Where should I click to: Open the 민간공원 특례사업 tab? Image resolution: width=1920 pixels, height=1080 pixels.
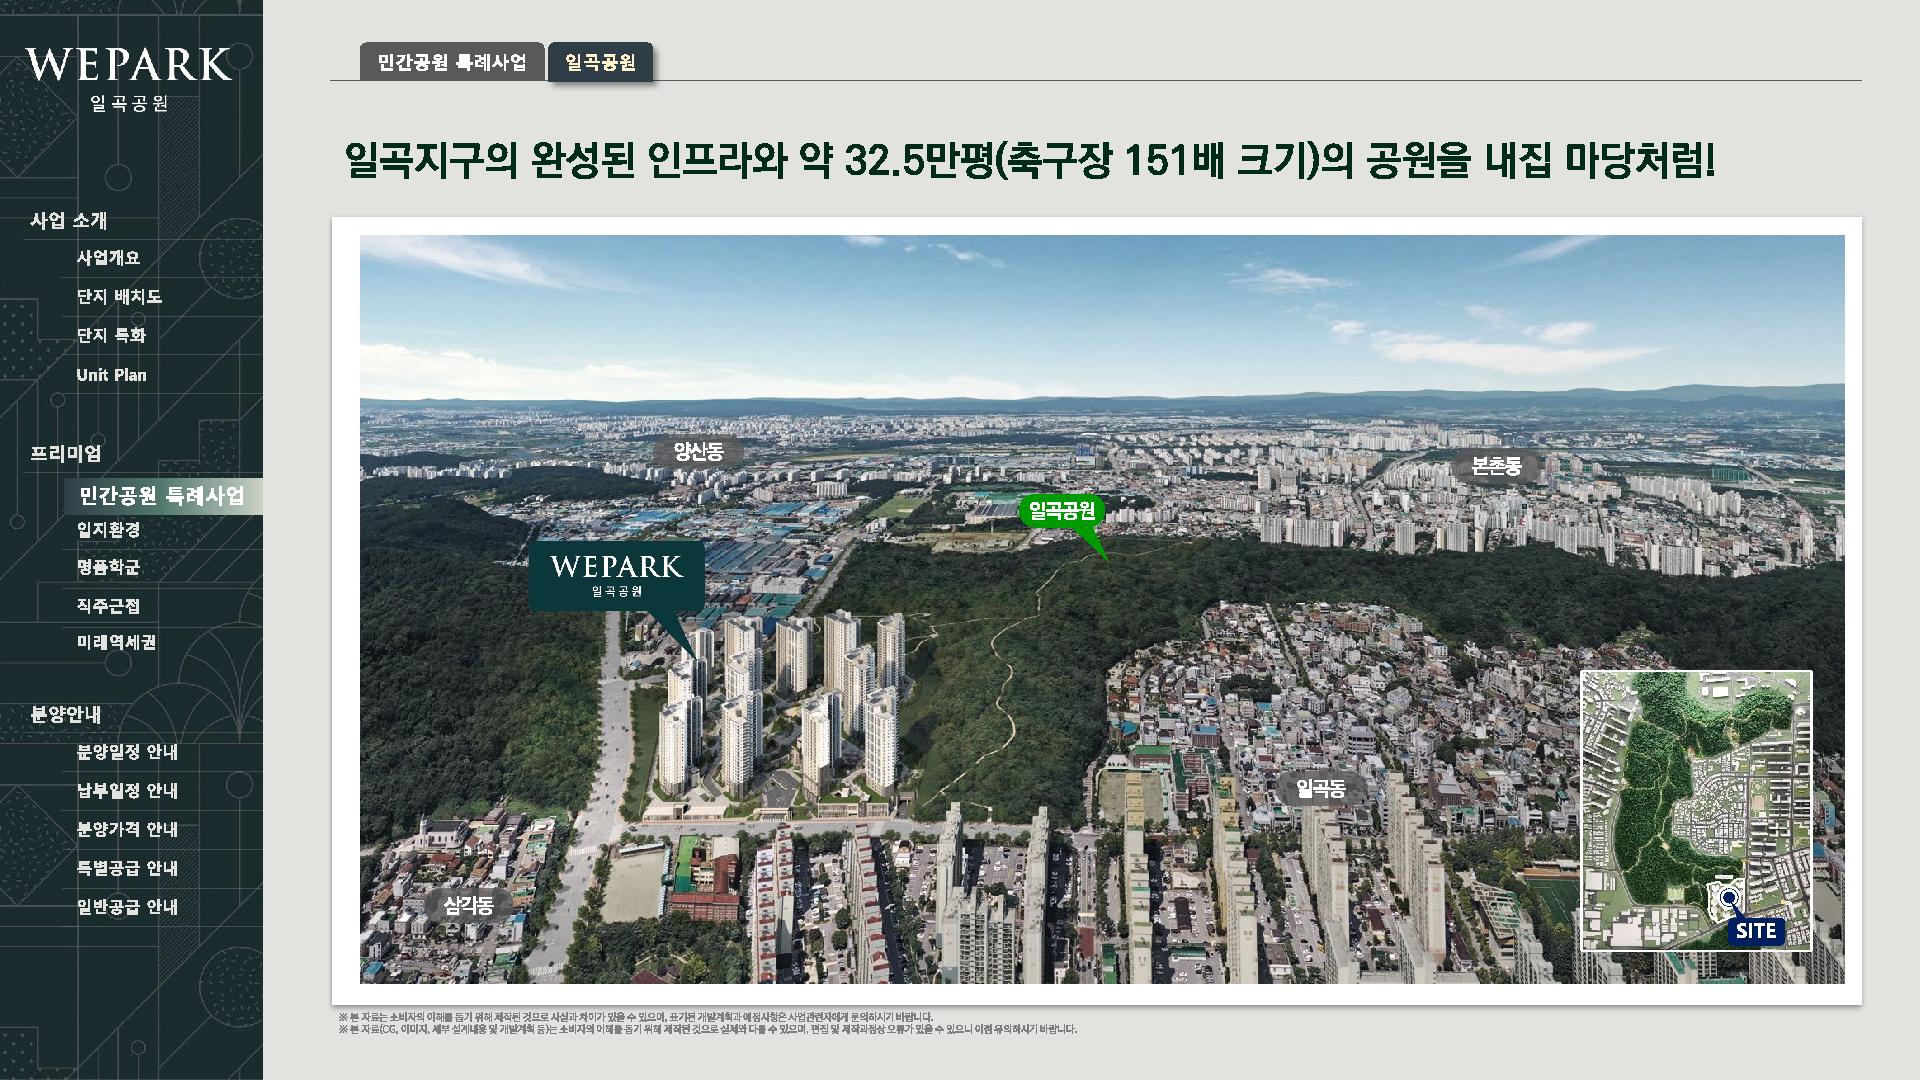coord(452,62)
